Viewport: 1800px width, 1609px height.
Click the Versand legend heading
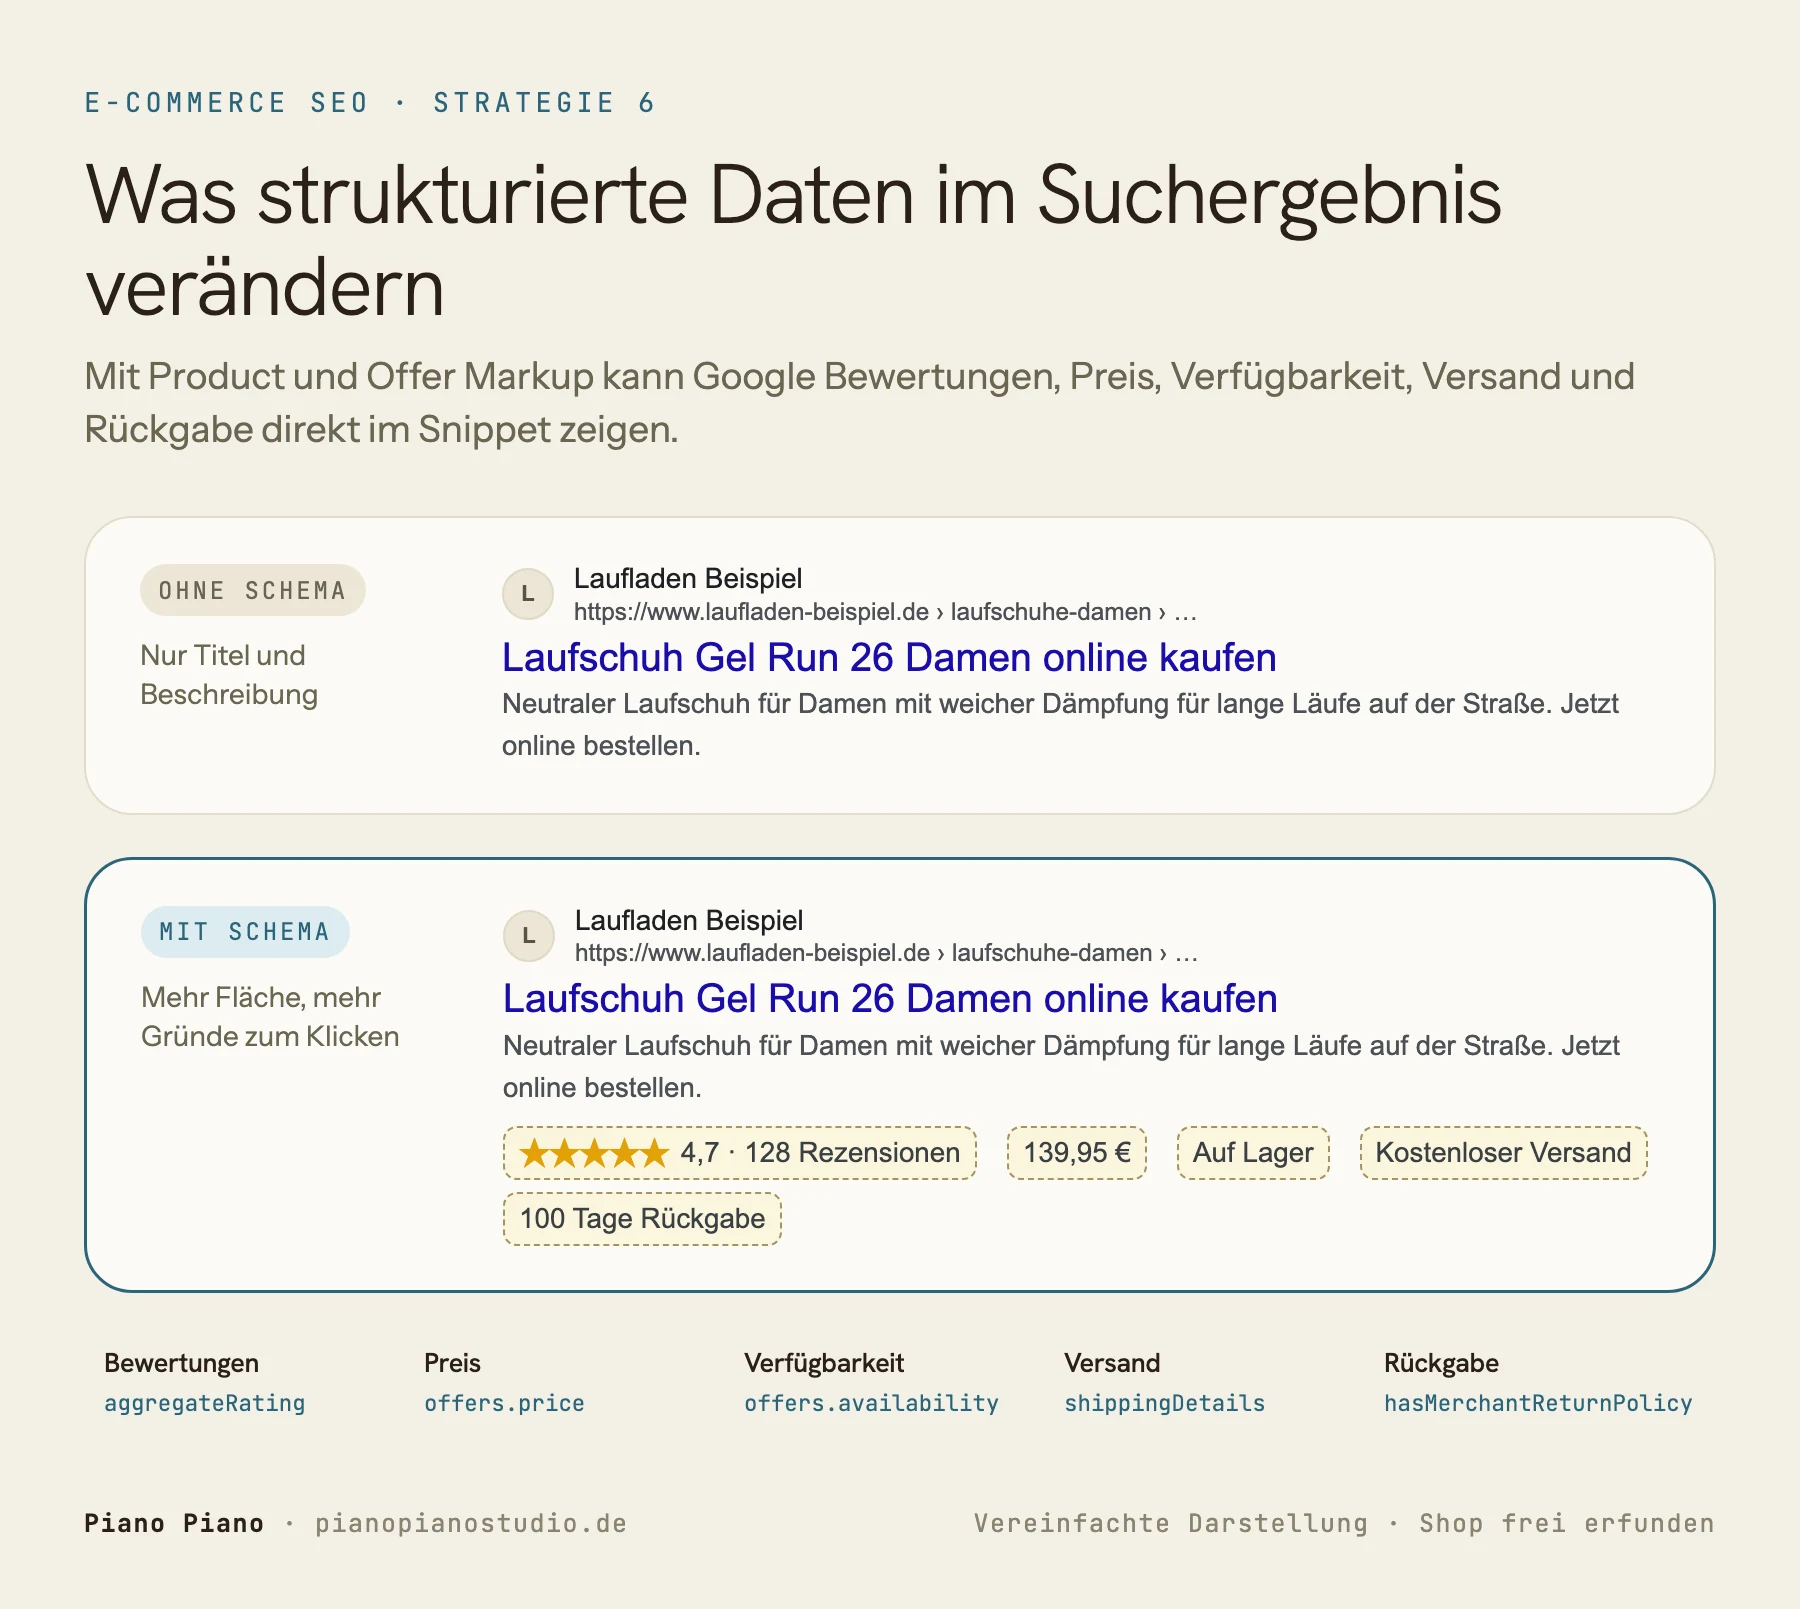pos(1112,1363)
